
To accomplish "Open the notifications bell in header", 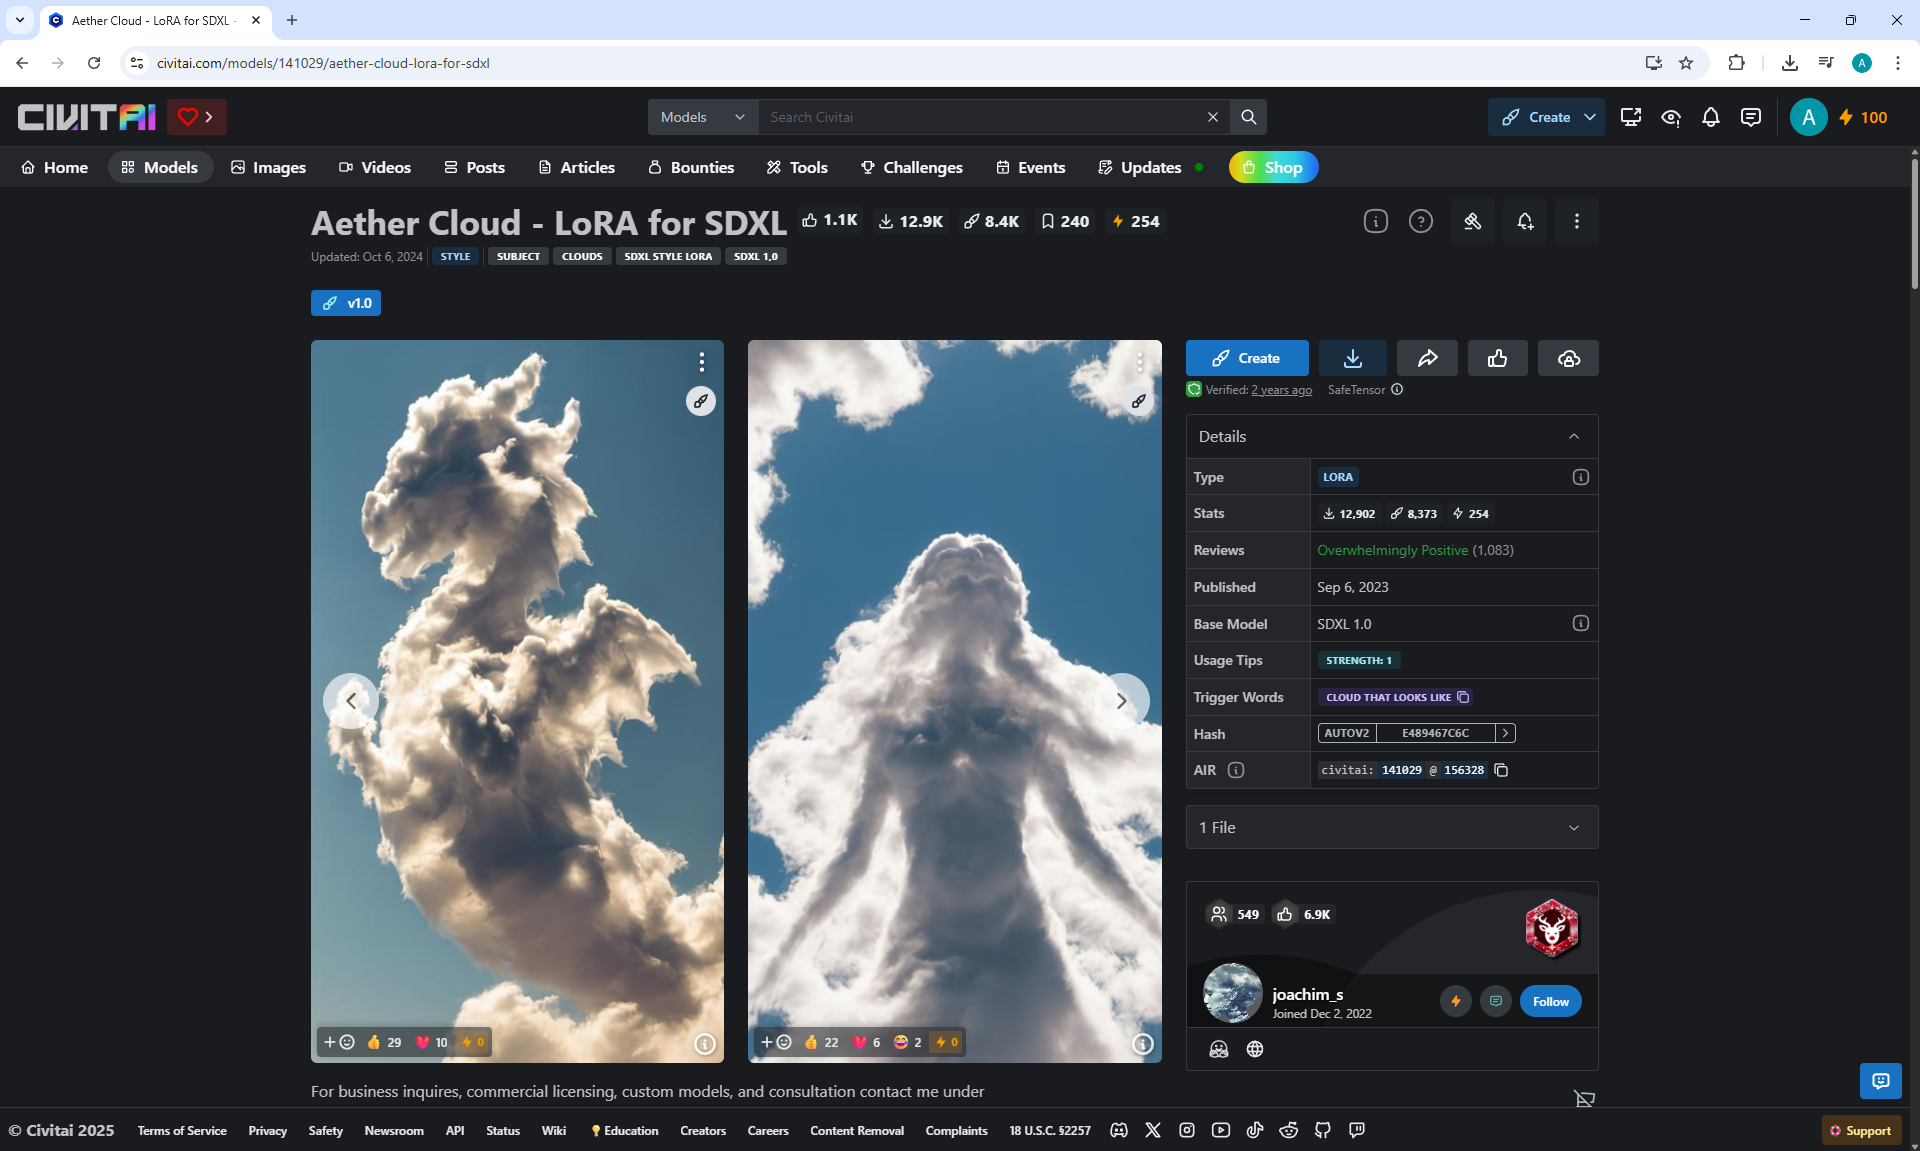I will (1711, 117).
